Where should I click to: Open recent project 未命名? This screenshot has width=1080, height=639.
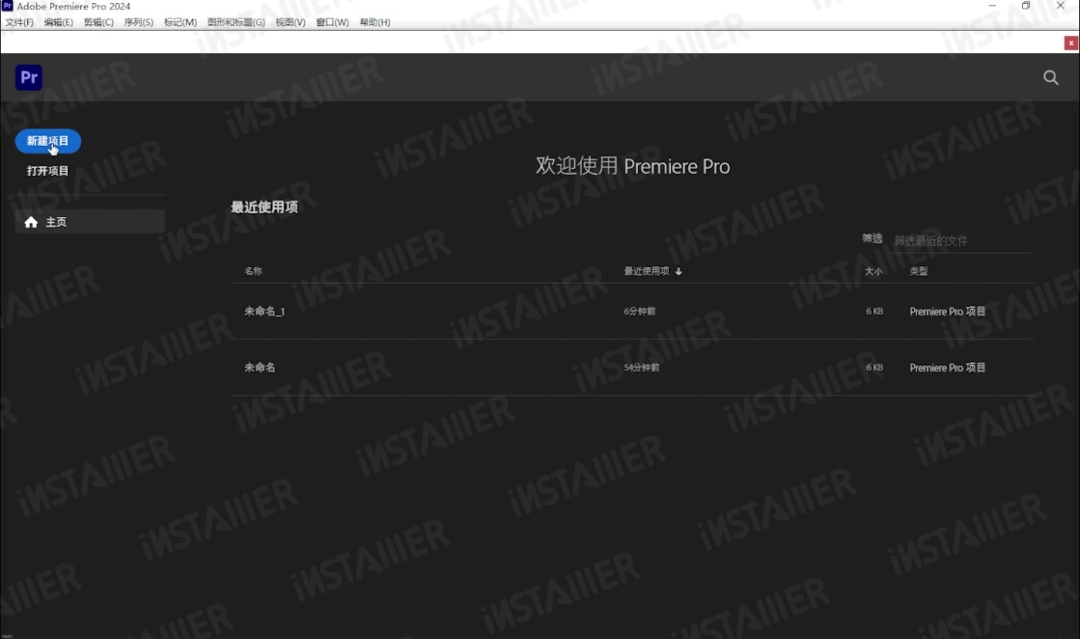coord(260,368)
